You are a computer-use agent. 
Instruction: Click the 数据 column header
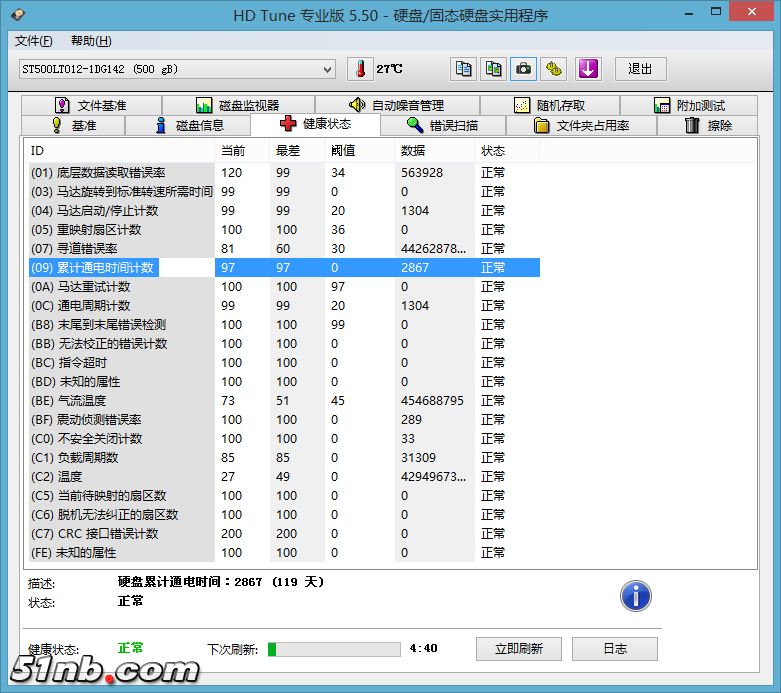(x=434, y=150)
